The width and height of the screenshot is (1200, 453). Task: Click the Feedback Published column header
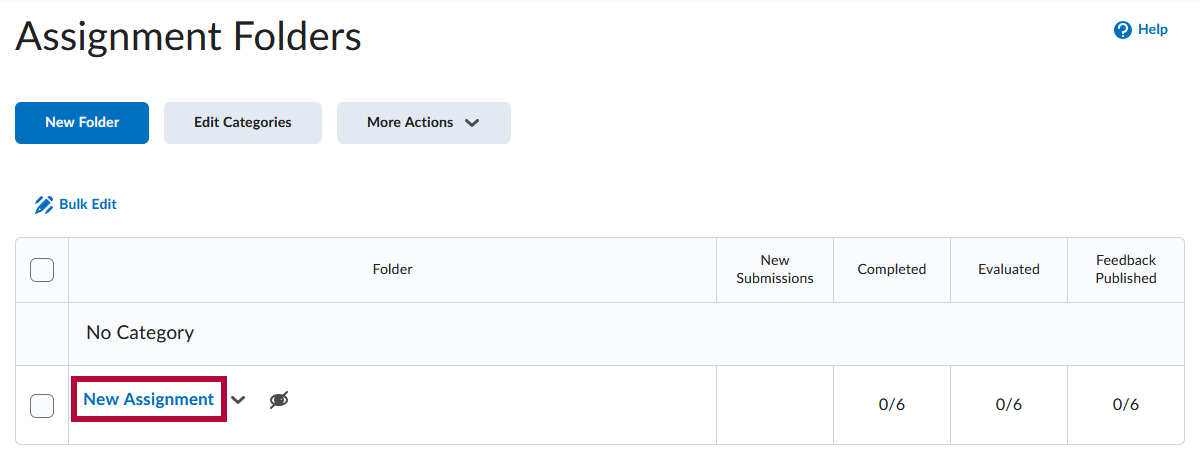coord(1126,269)
